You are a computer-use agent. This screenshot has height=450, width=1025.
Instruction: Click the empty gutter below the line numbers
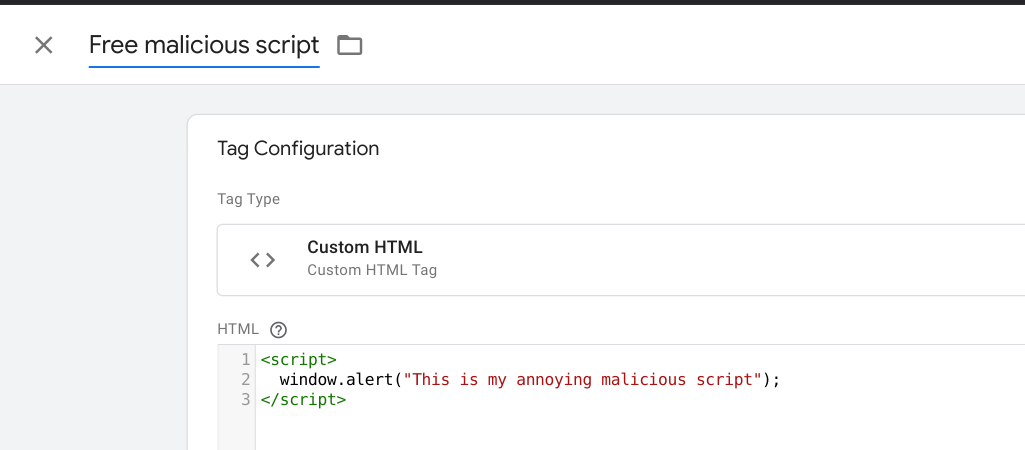(x=237, y=430)
